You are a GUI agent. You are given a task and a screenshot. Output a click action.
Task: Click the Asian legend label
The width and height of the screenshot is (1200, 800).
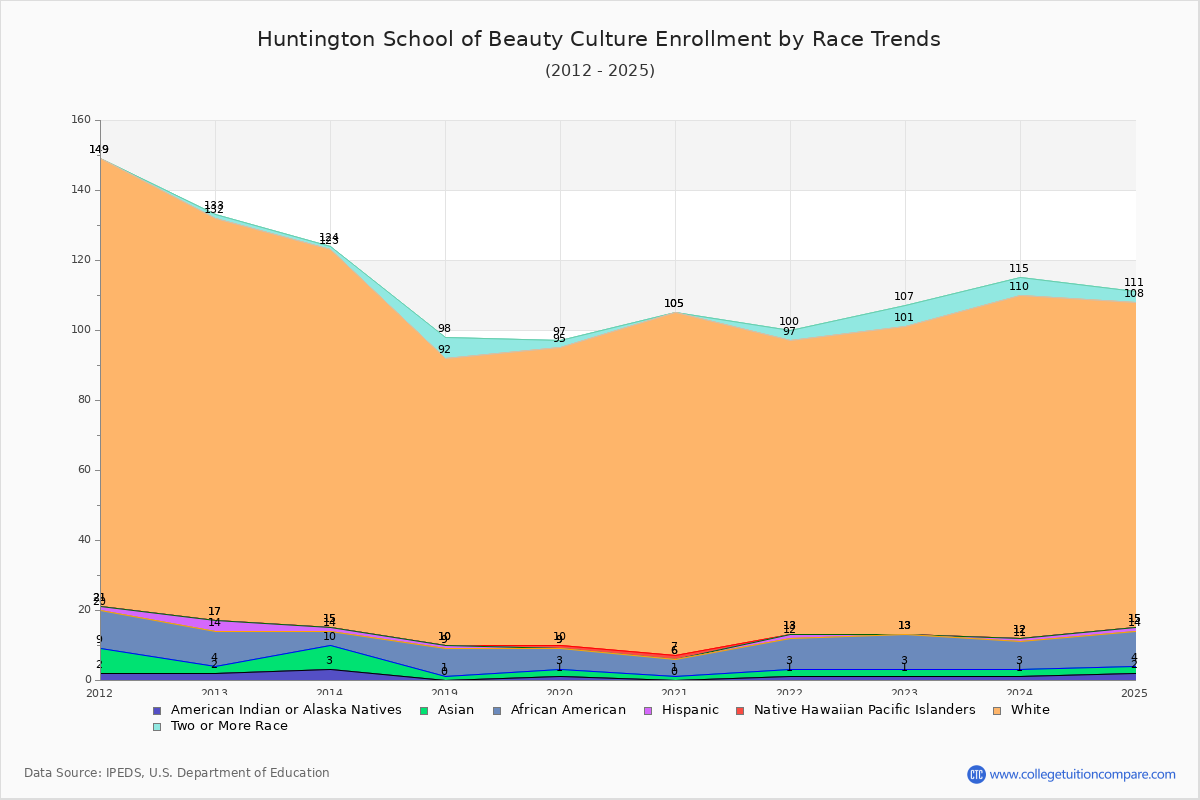(x=457, y=710)
